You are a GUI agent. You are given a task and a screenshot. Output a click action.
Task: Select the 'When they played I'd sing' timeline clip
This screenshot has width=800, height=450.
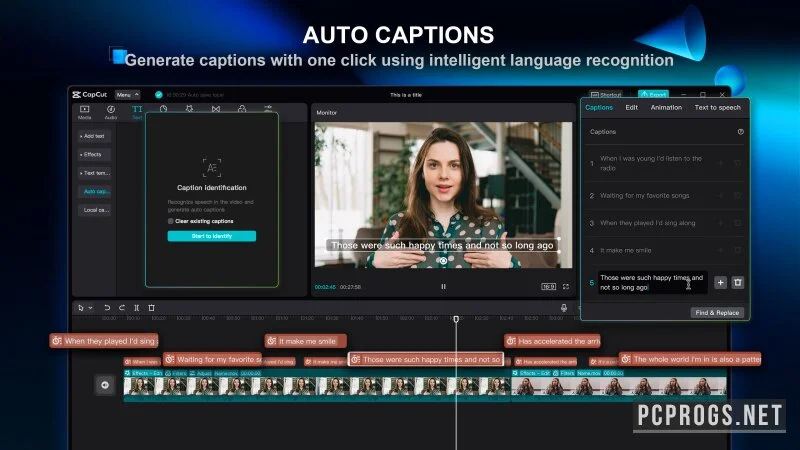(x=104, y=341)
